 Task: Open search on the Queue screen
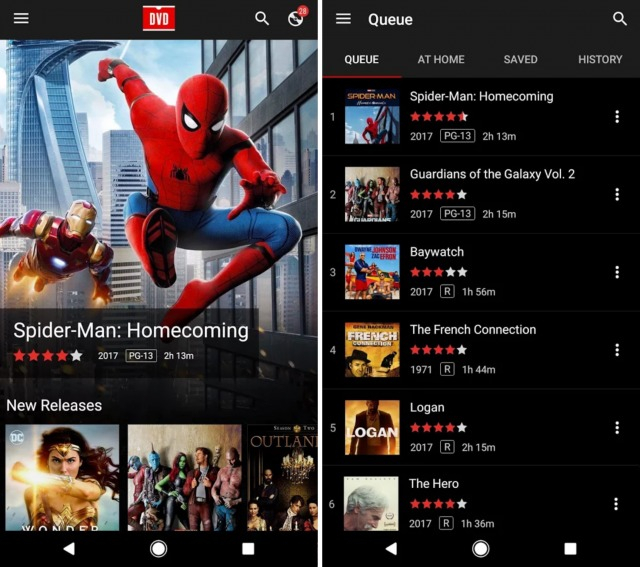[x=620, y=18]
